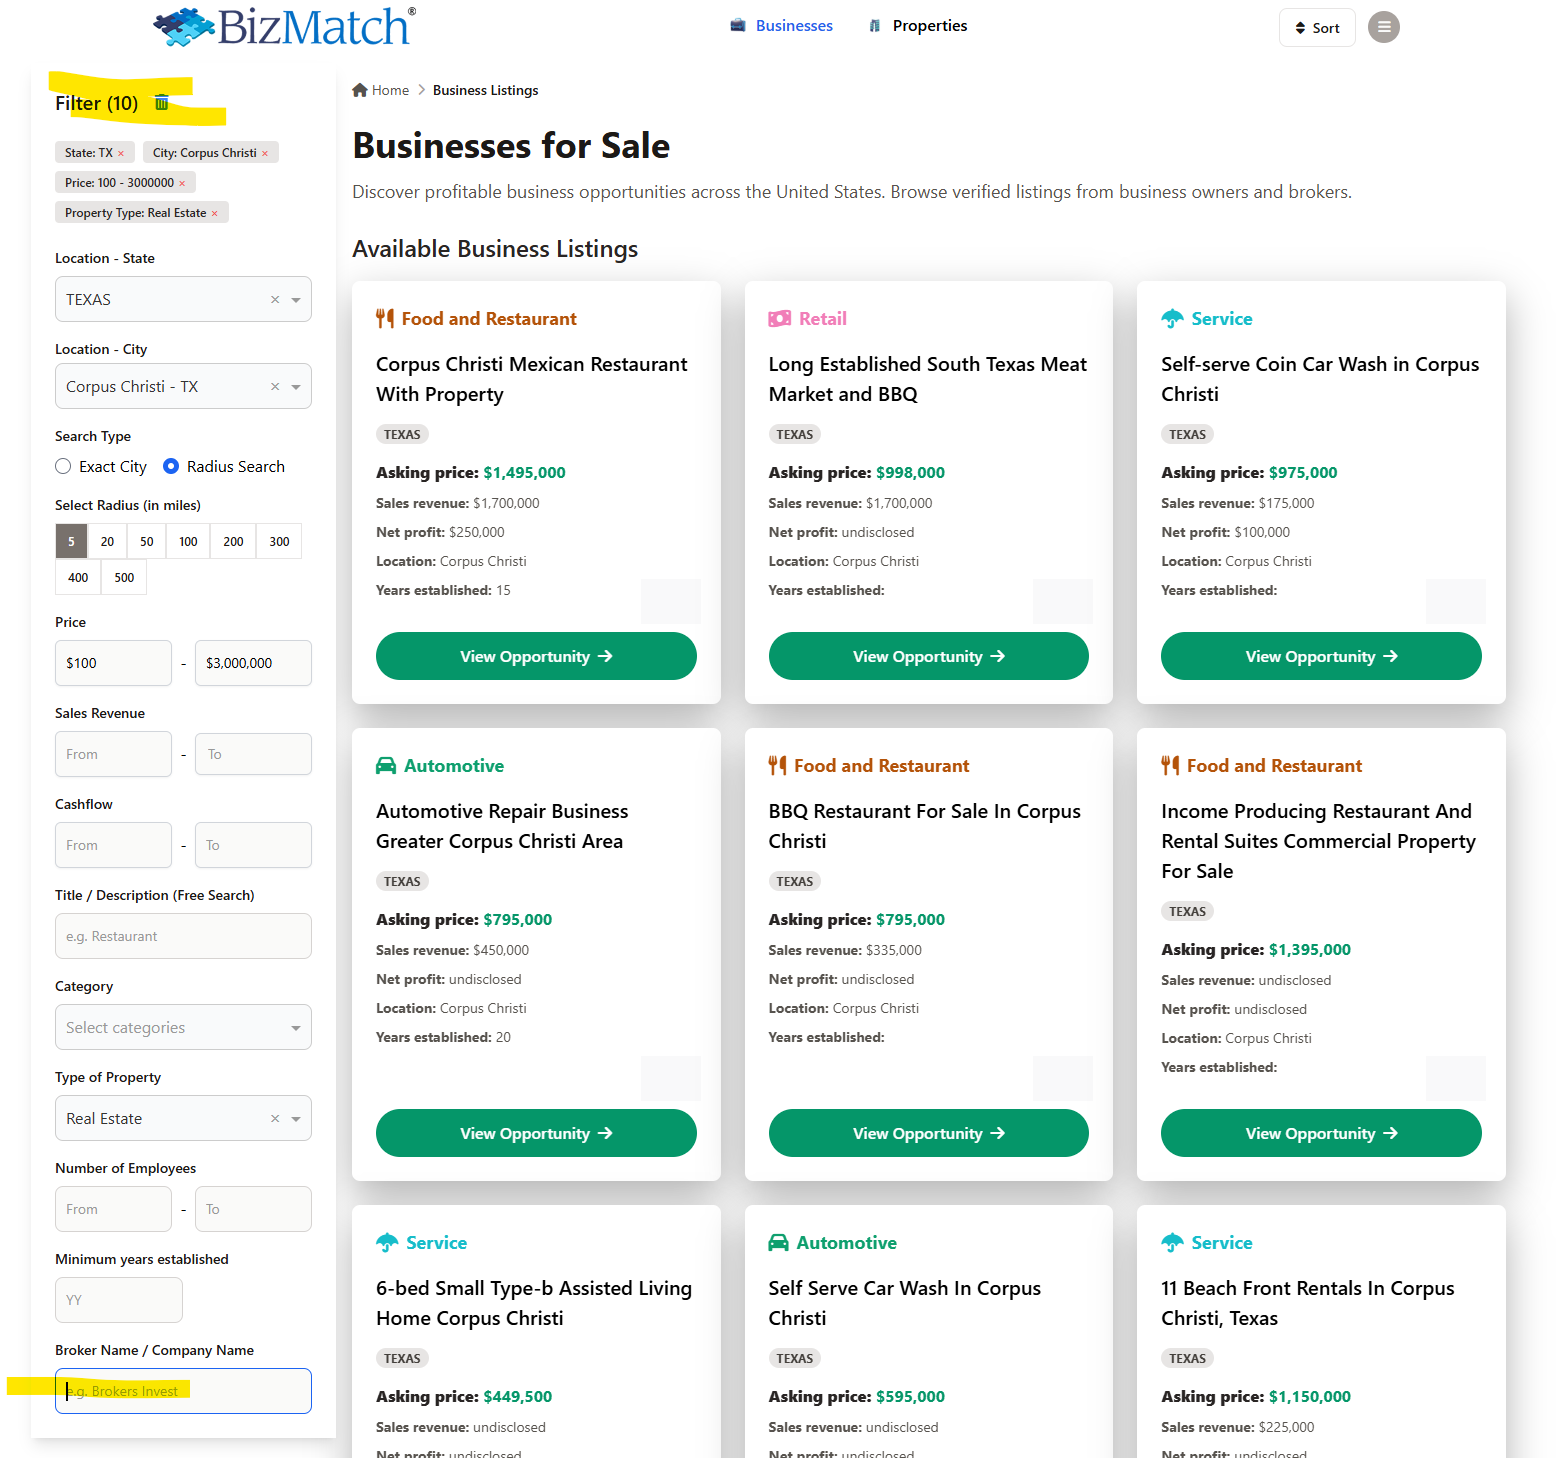The height and width of the screenshot is (1458, 1557).
Task: Open the Properties tab
Action: [x=918, y=26]
